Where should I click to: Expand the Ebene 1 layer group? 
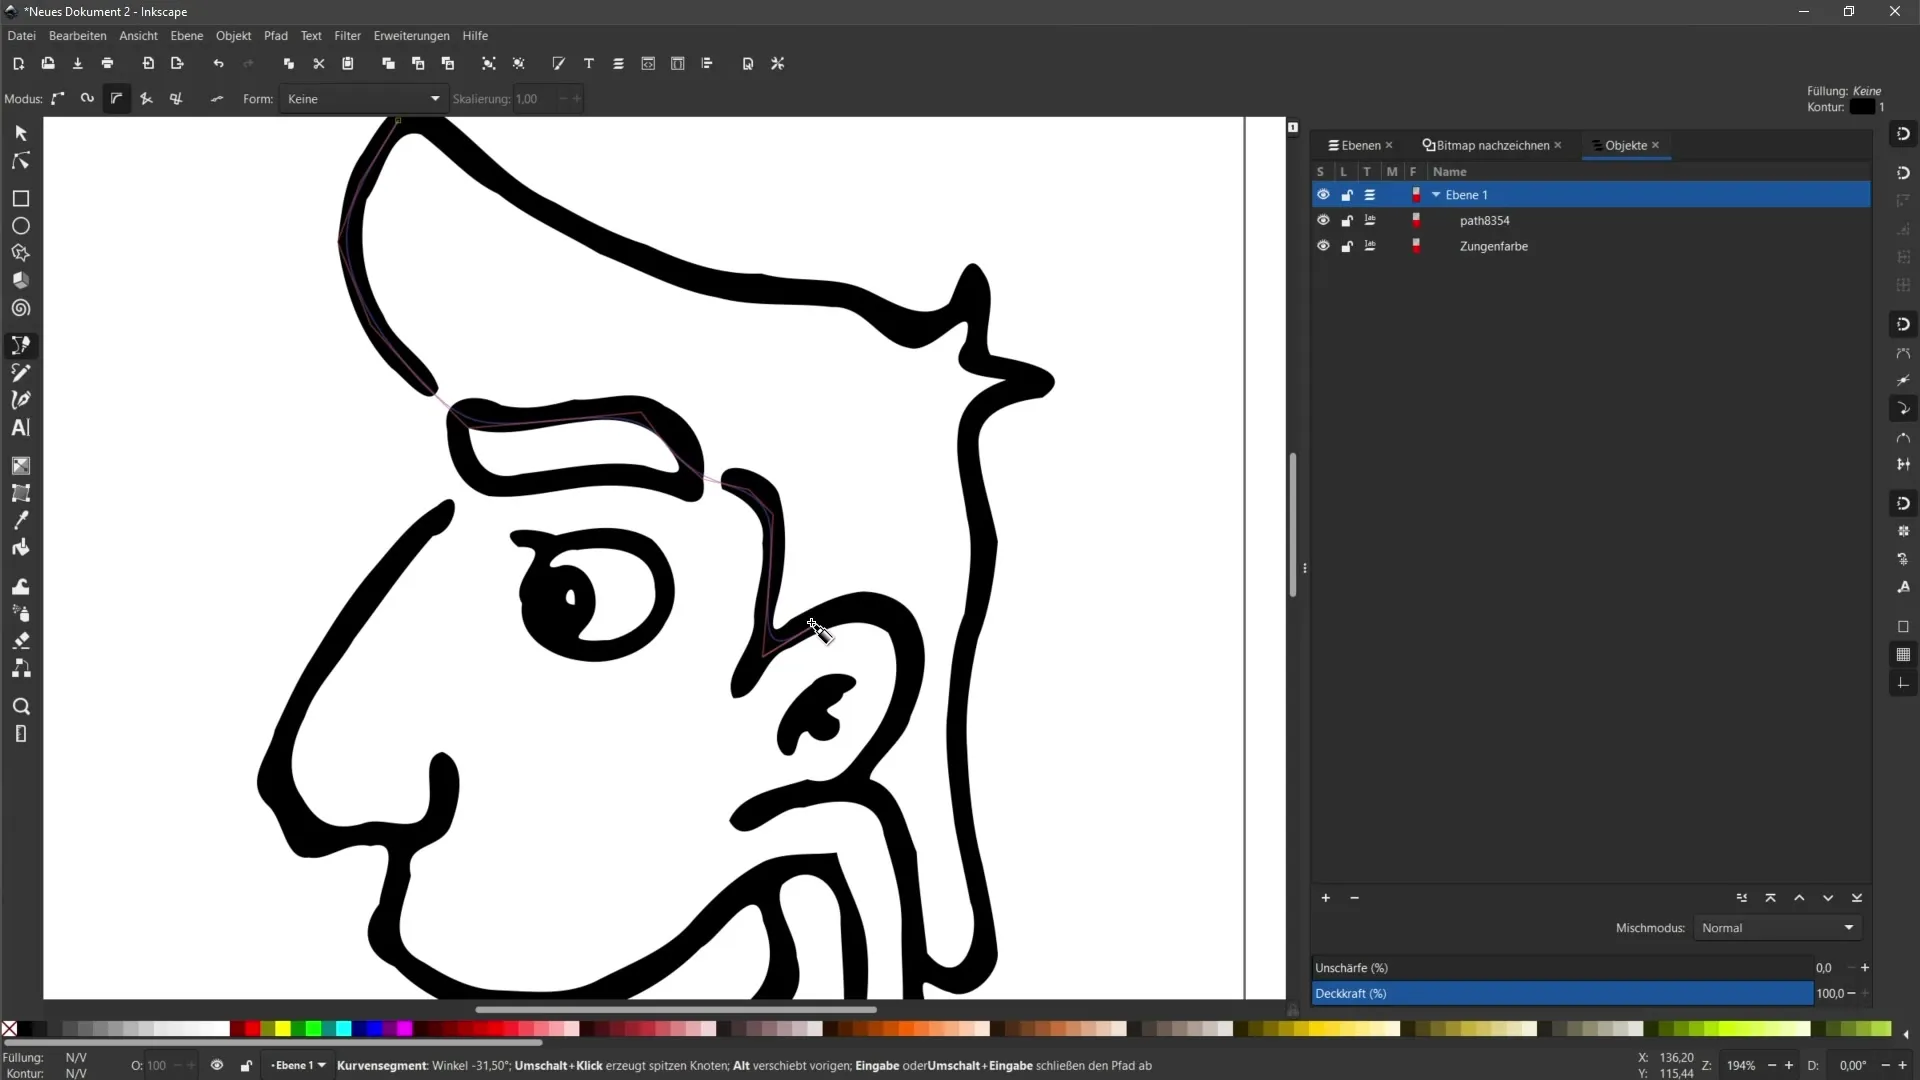pos(1436,194)
